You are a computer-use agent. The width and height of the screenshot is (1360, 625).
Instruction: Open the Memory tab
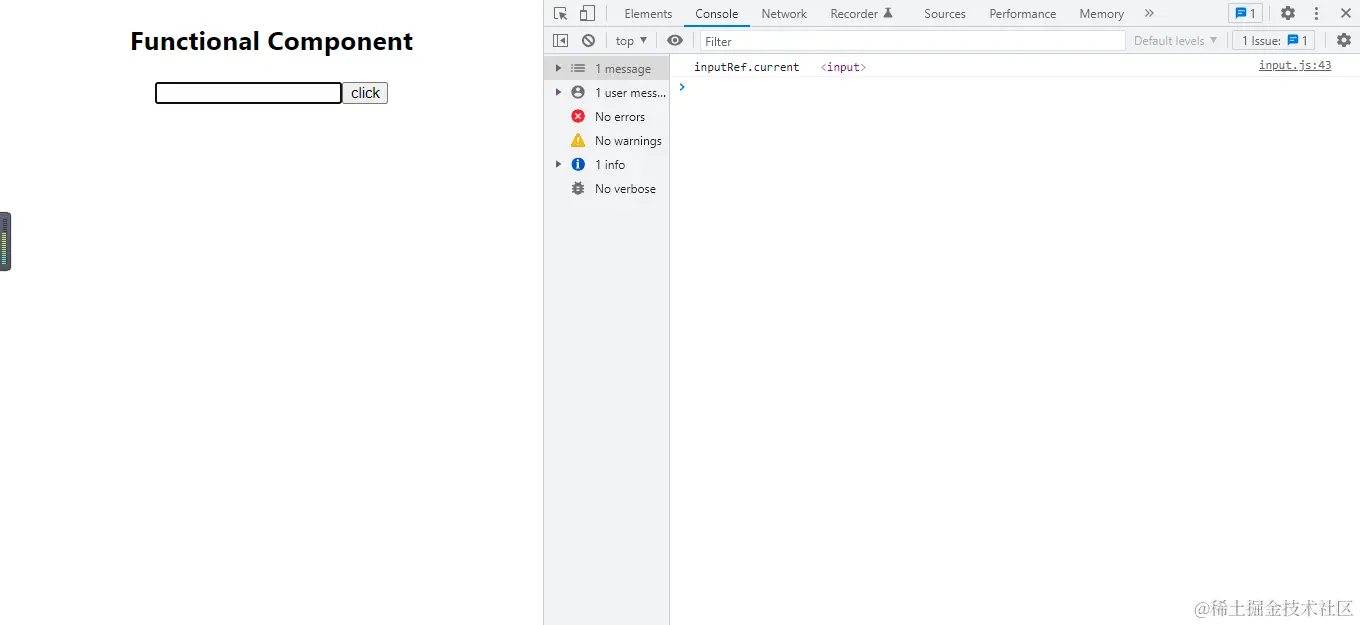pos(1101,13)
